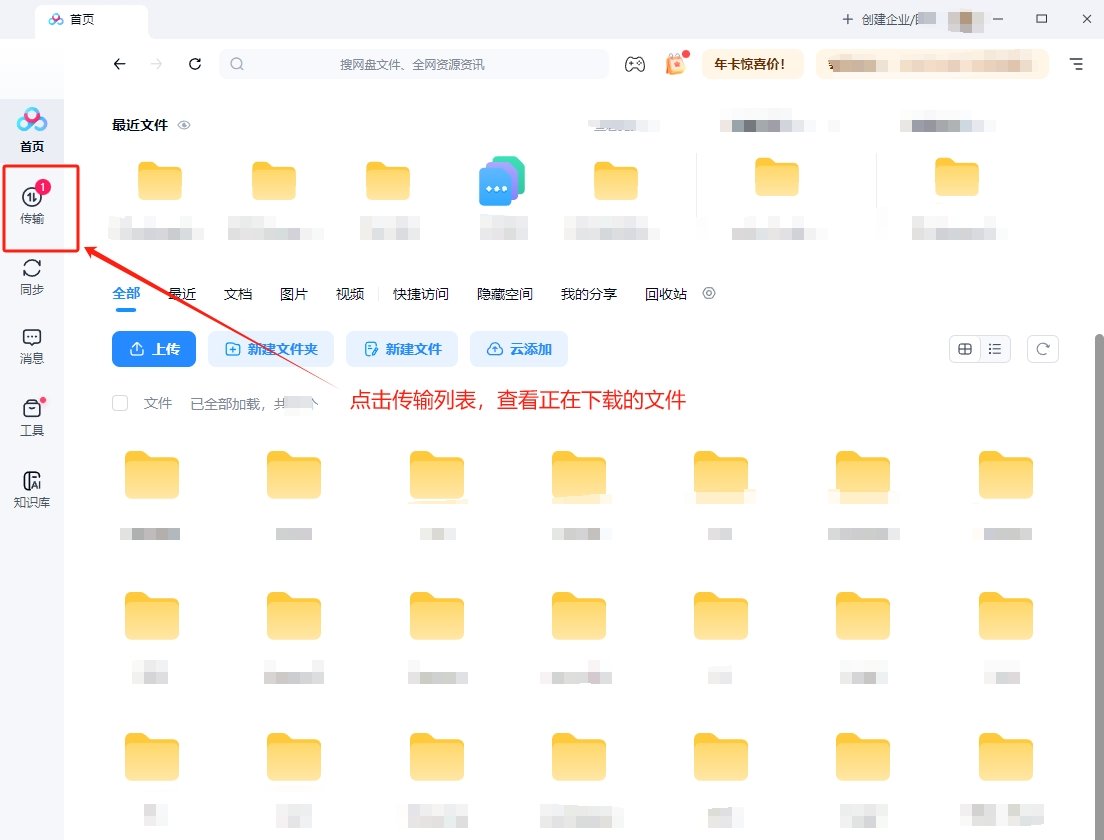Switch to the 回收站 tab
1104x840 pixels.
pyautogui.click(x=666, y=293)
